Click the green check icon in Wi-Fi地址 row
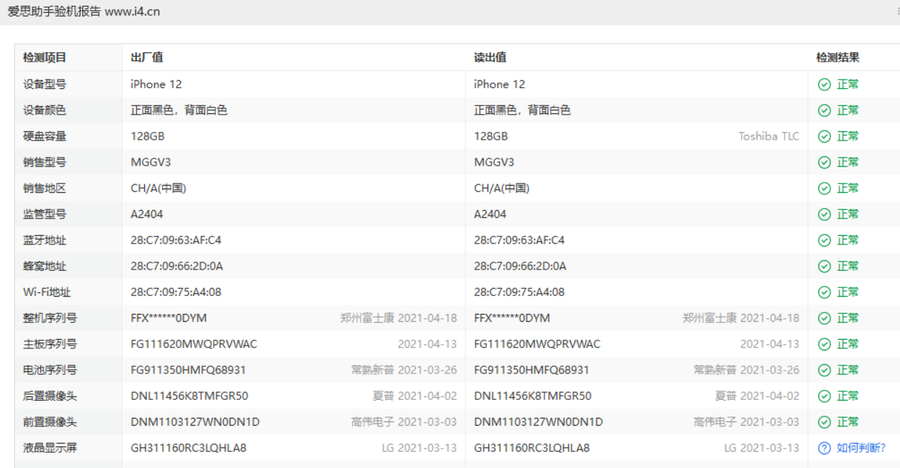Image resolution: width=900 pixels, height=468 pixels. coord(824,292)
